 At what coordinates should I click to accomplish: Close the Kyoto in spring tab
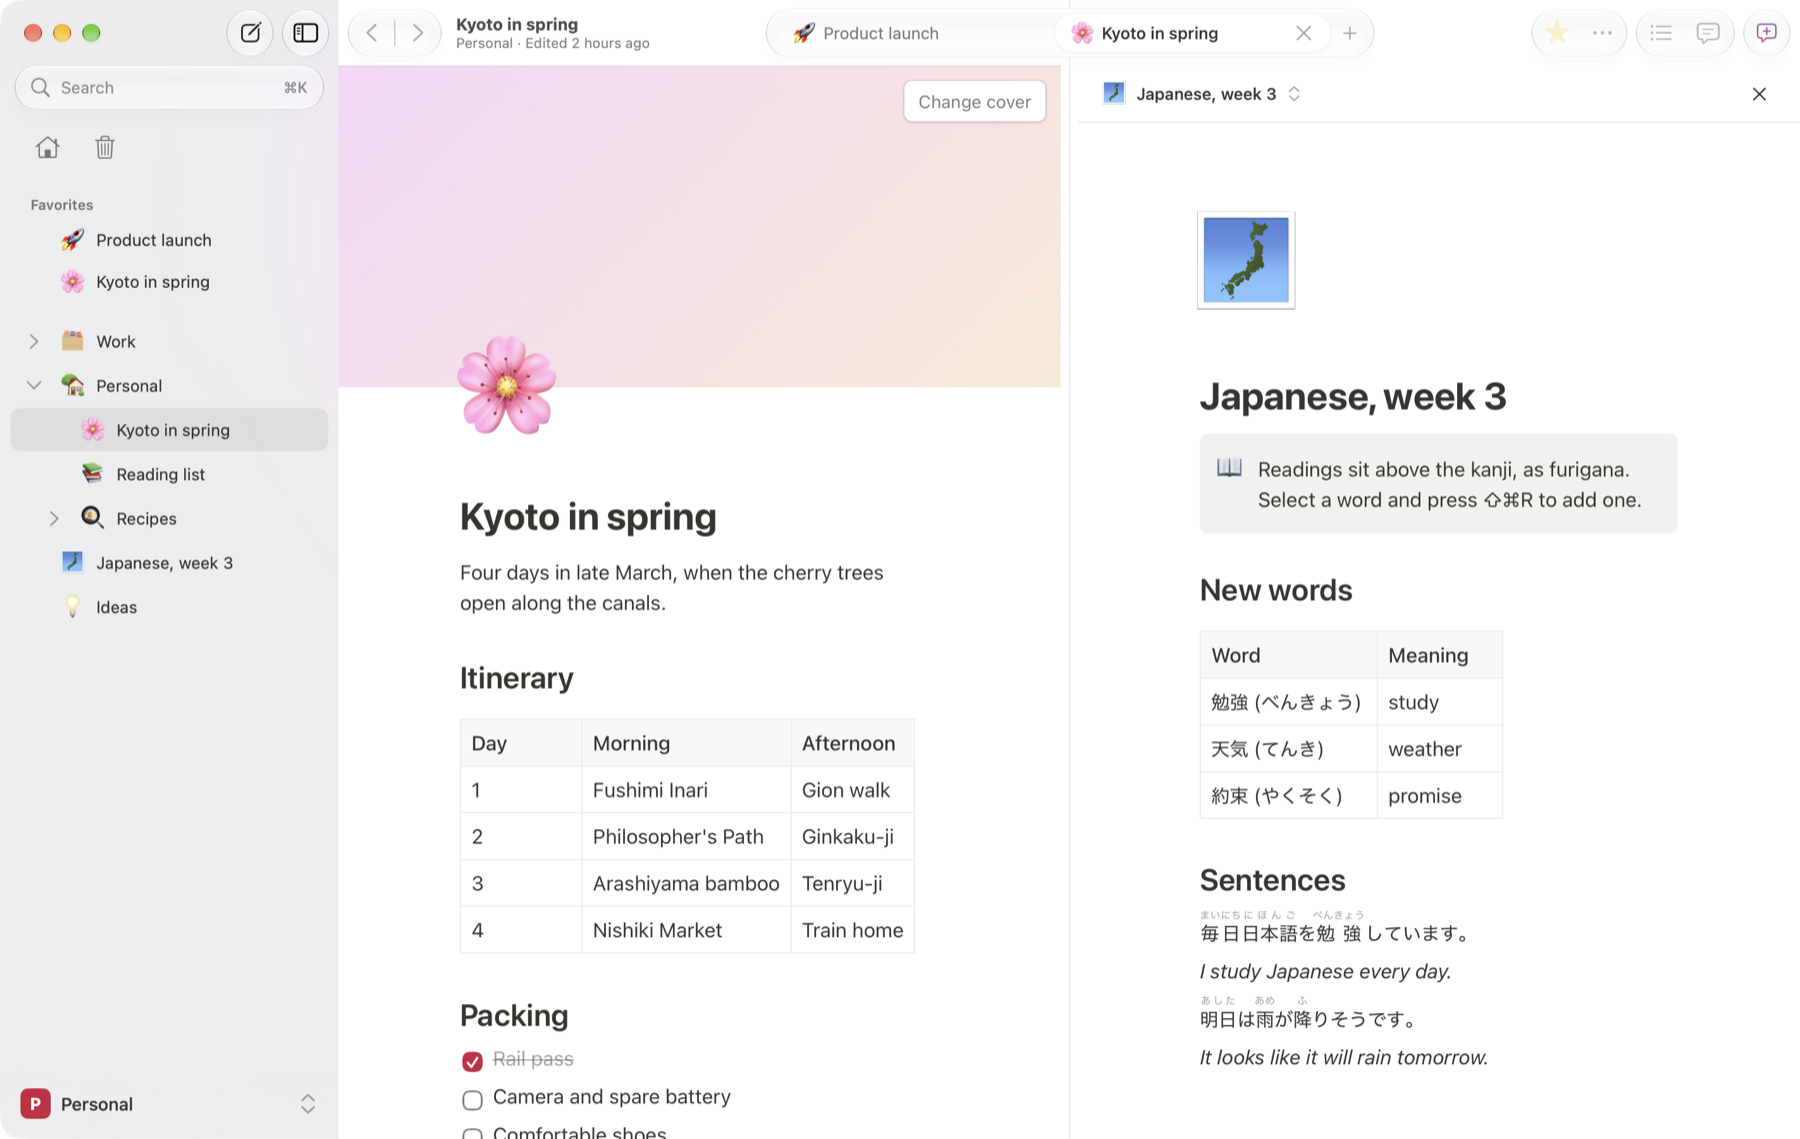point(1303,33)
